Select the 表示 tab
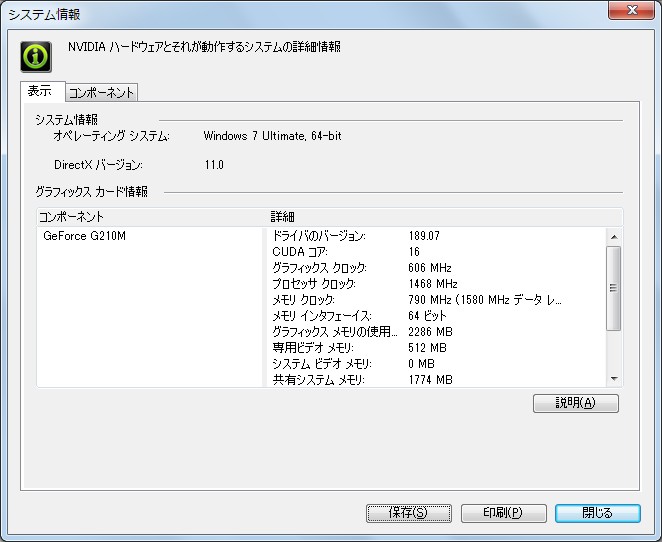The width and height of the screenshot is (662, 542). pos(43,91)
